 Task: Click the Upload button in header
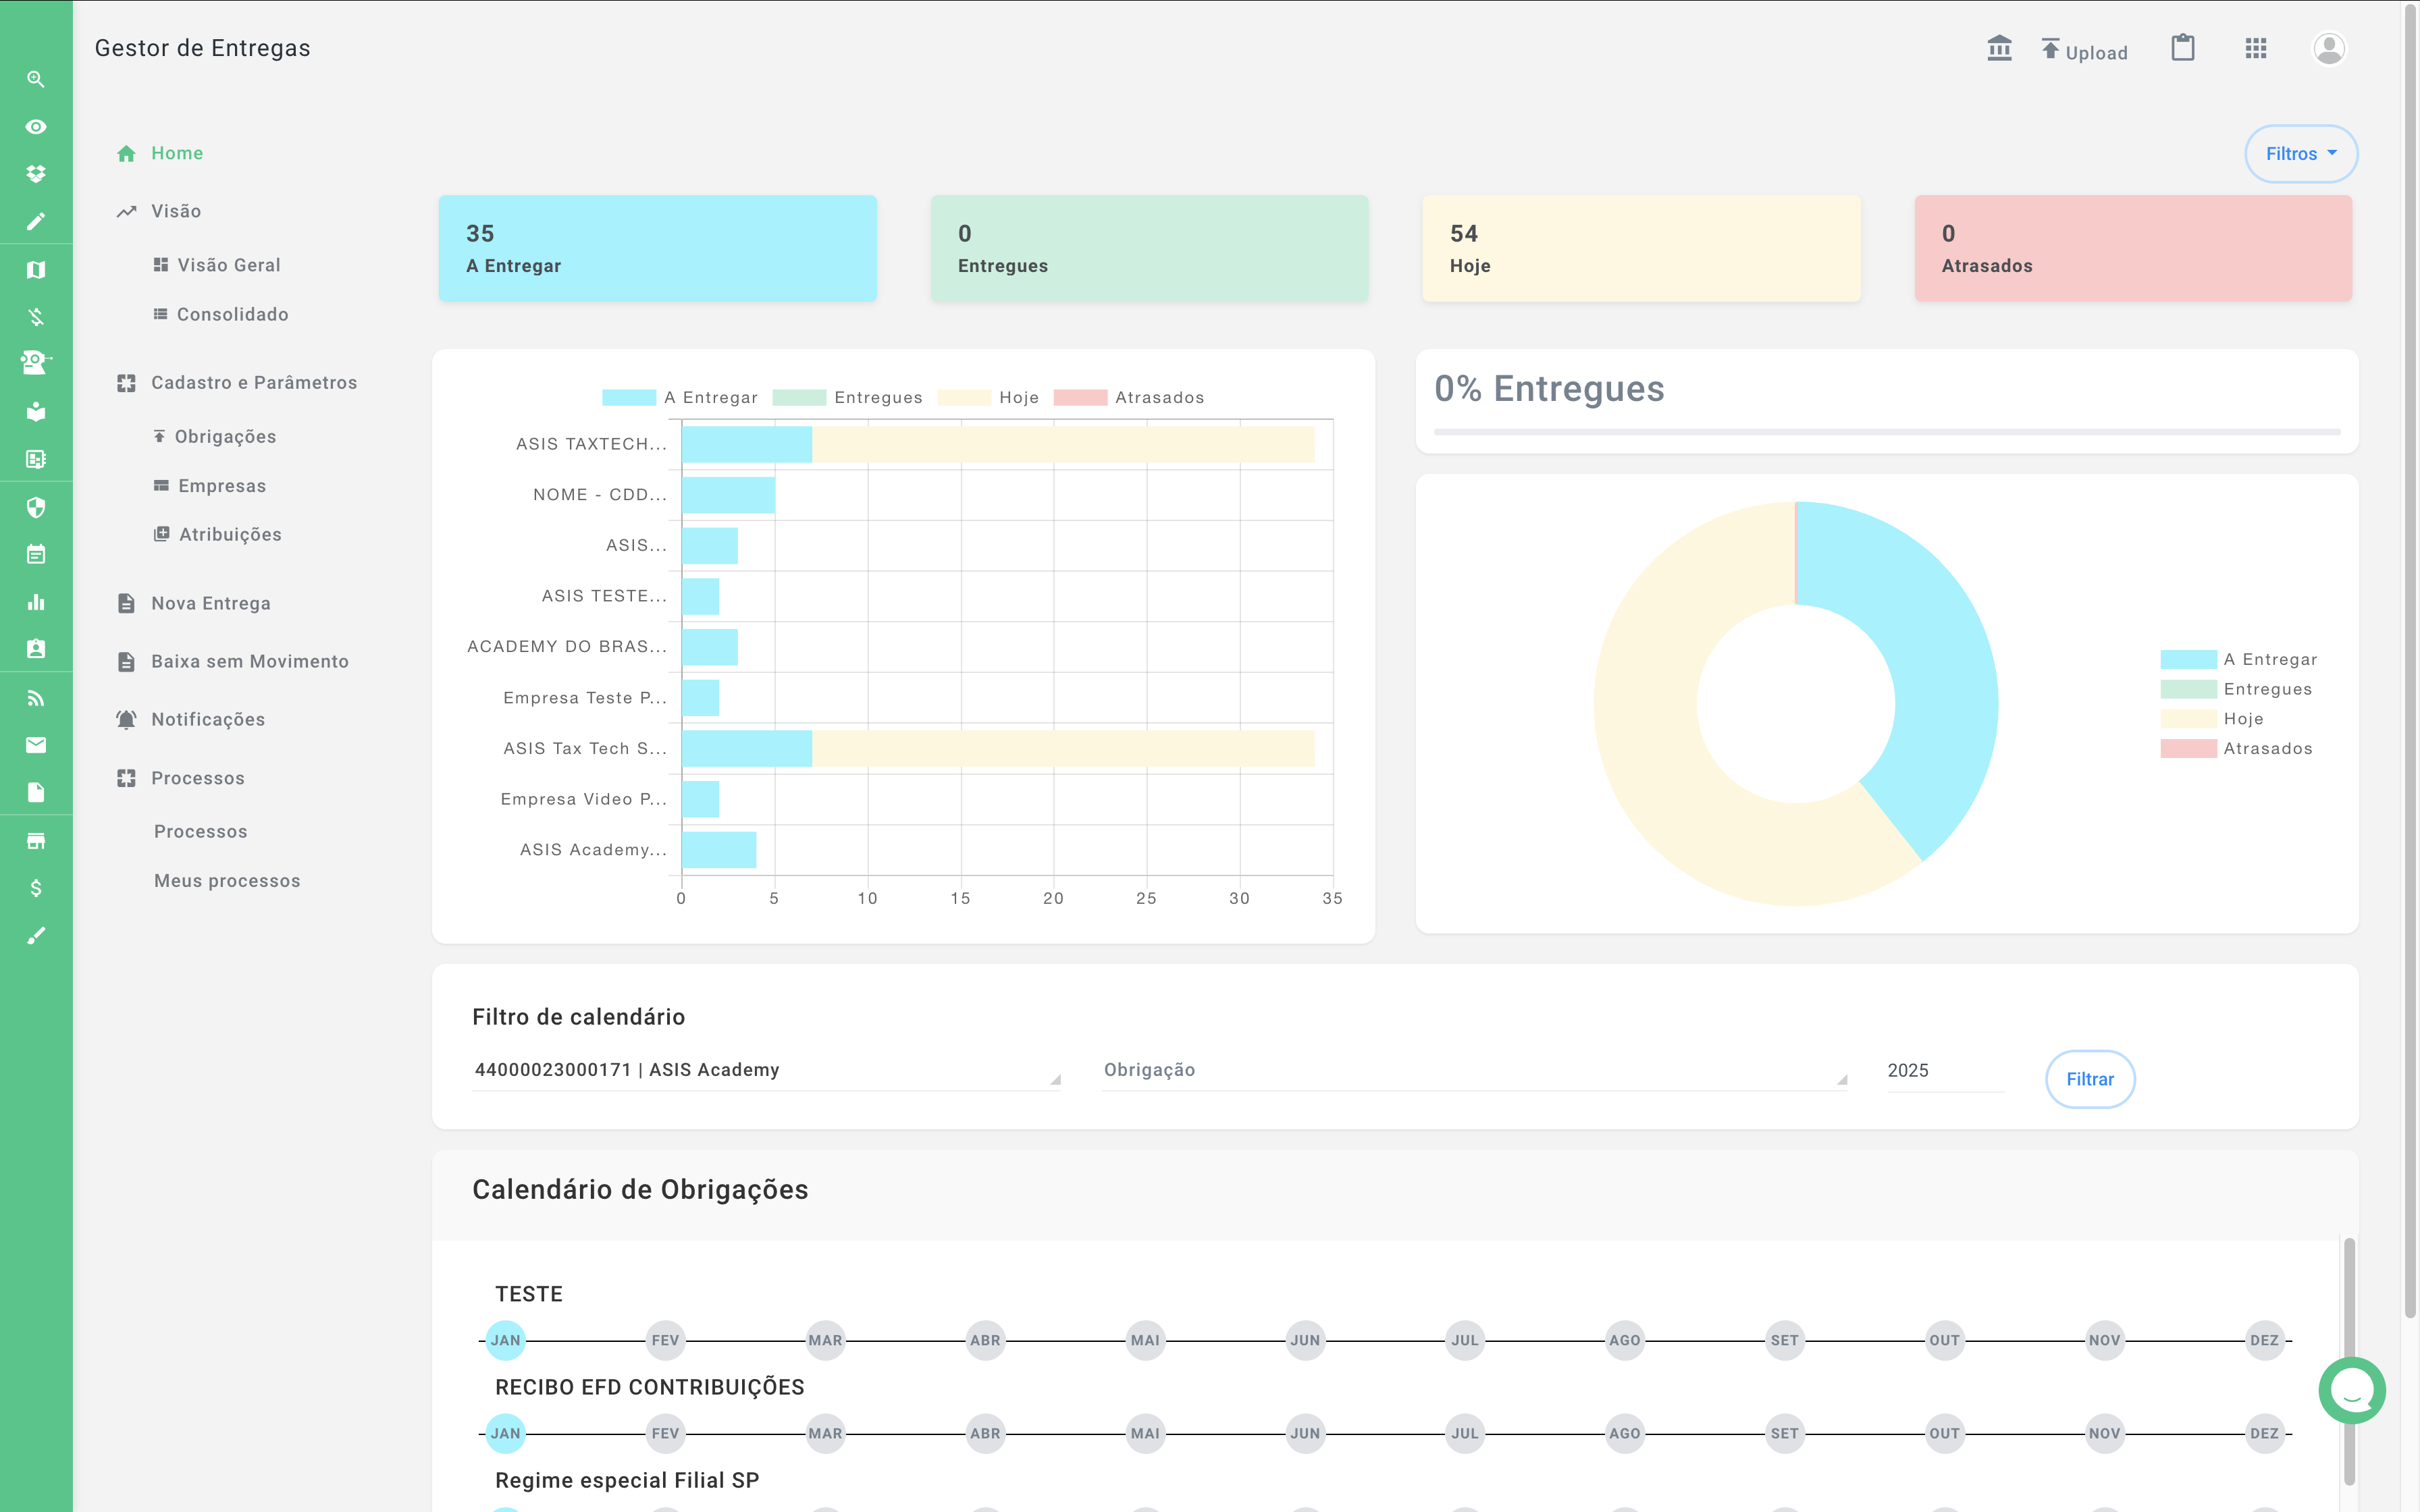[x=2084, y=50]
